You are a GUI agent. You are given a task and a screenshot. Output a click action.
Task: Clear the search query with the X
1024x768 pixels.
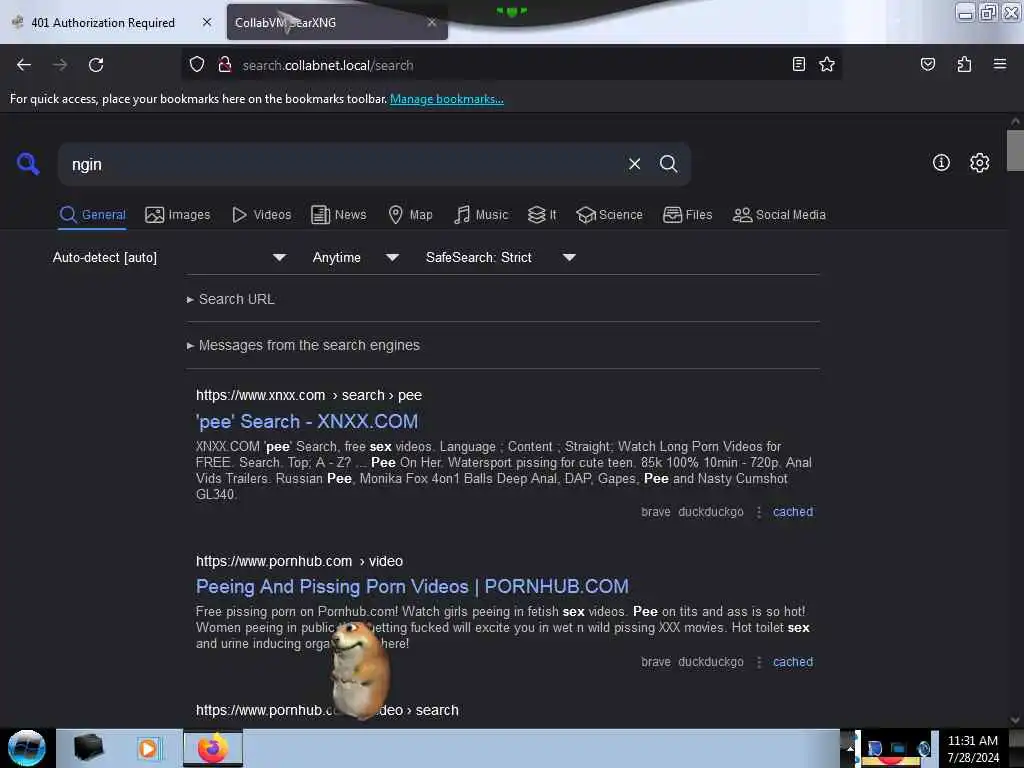coord(634,164)
